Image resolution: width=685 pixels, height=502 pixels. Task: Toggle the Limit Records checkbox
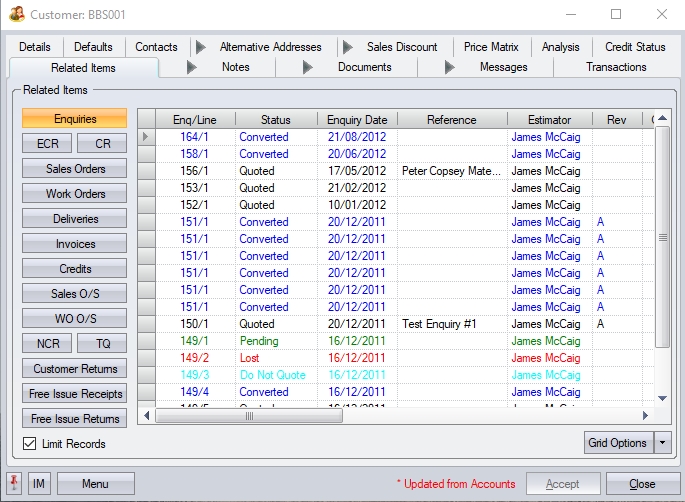coord(29,444)
